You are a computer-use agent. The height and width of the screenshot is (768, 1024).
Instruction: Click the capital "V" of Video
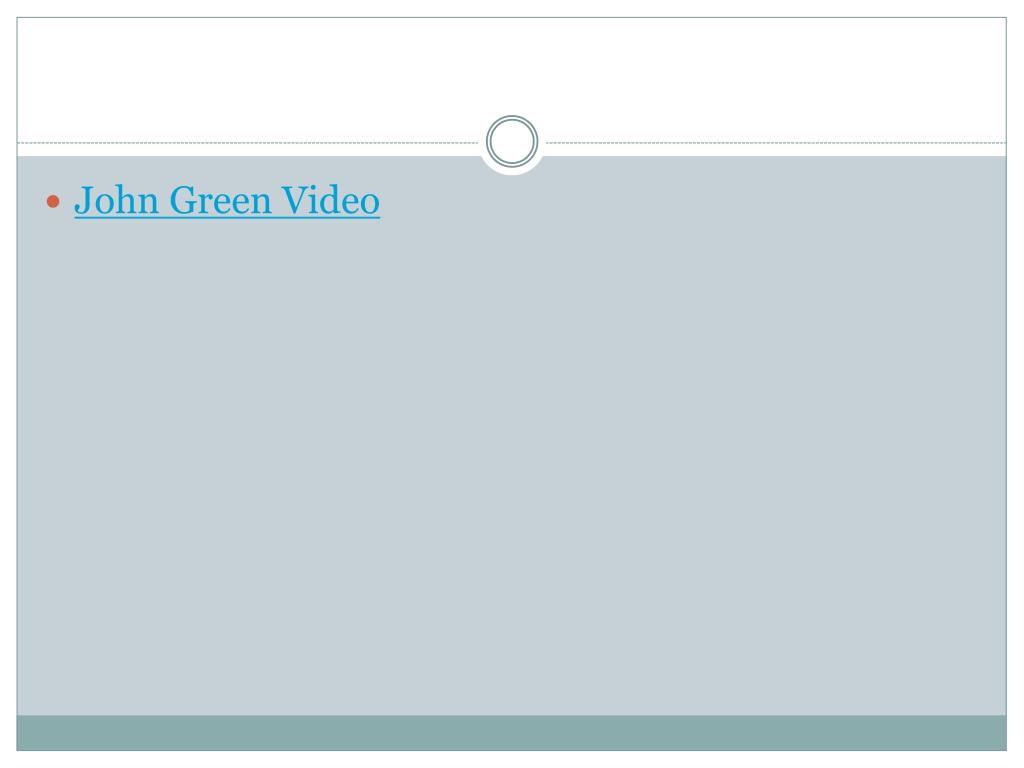294,200
